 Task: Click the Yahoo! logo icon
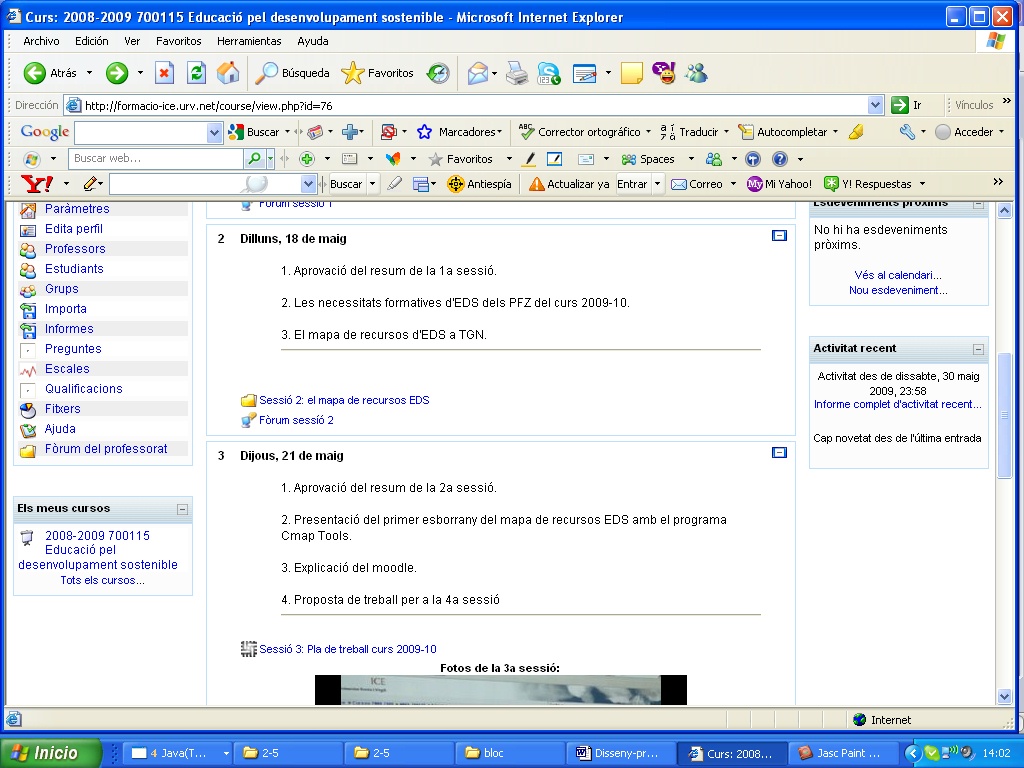37,184
